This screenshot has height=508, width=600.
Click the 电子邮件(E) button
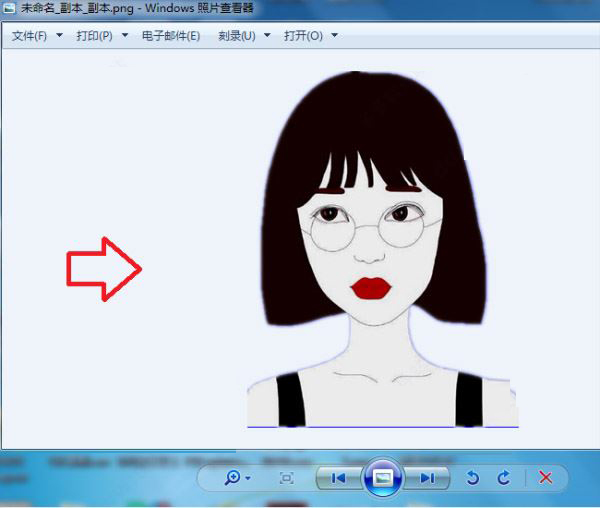pos(171,36)
